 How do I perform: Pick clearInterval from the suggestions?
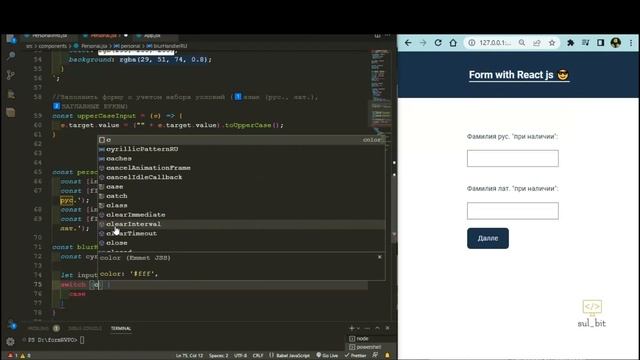pyautogui.click(x=241, y=224)
